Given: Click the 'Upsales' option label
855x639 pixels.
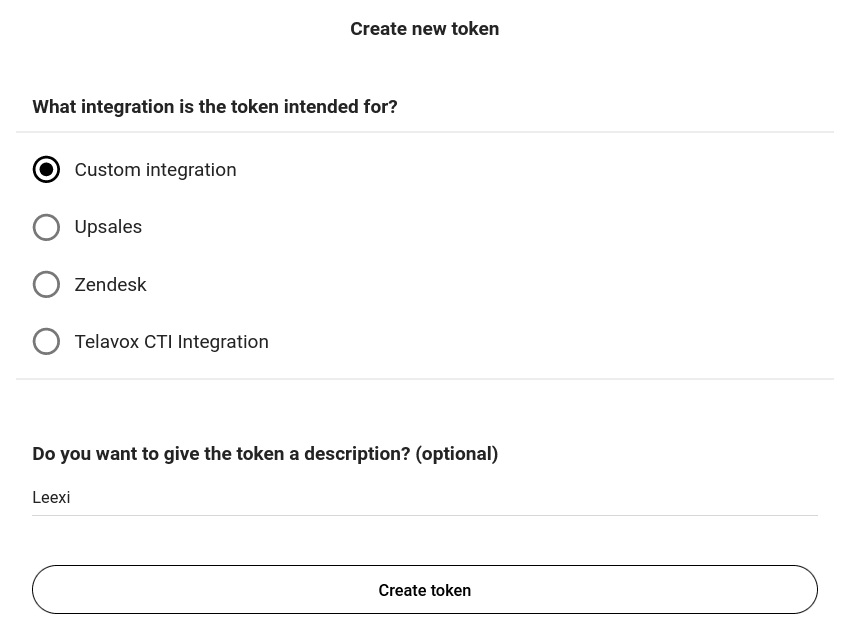Looking at the screenshot, I should pos(108,227).
